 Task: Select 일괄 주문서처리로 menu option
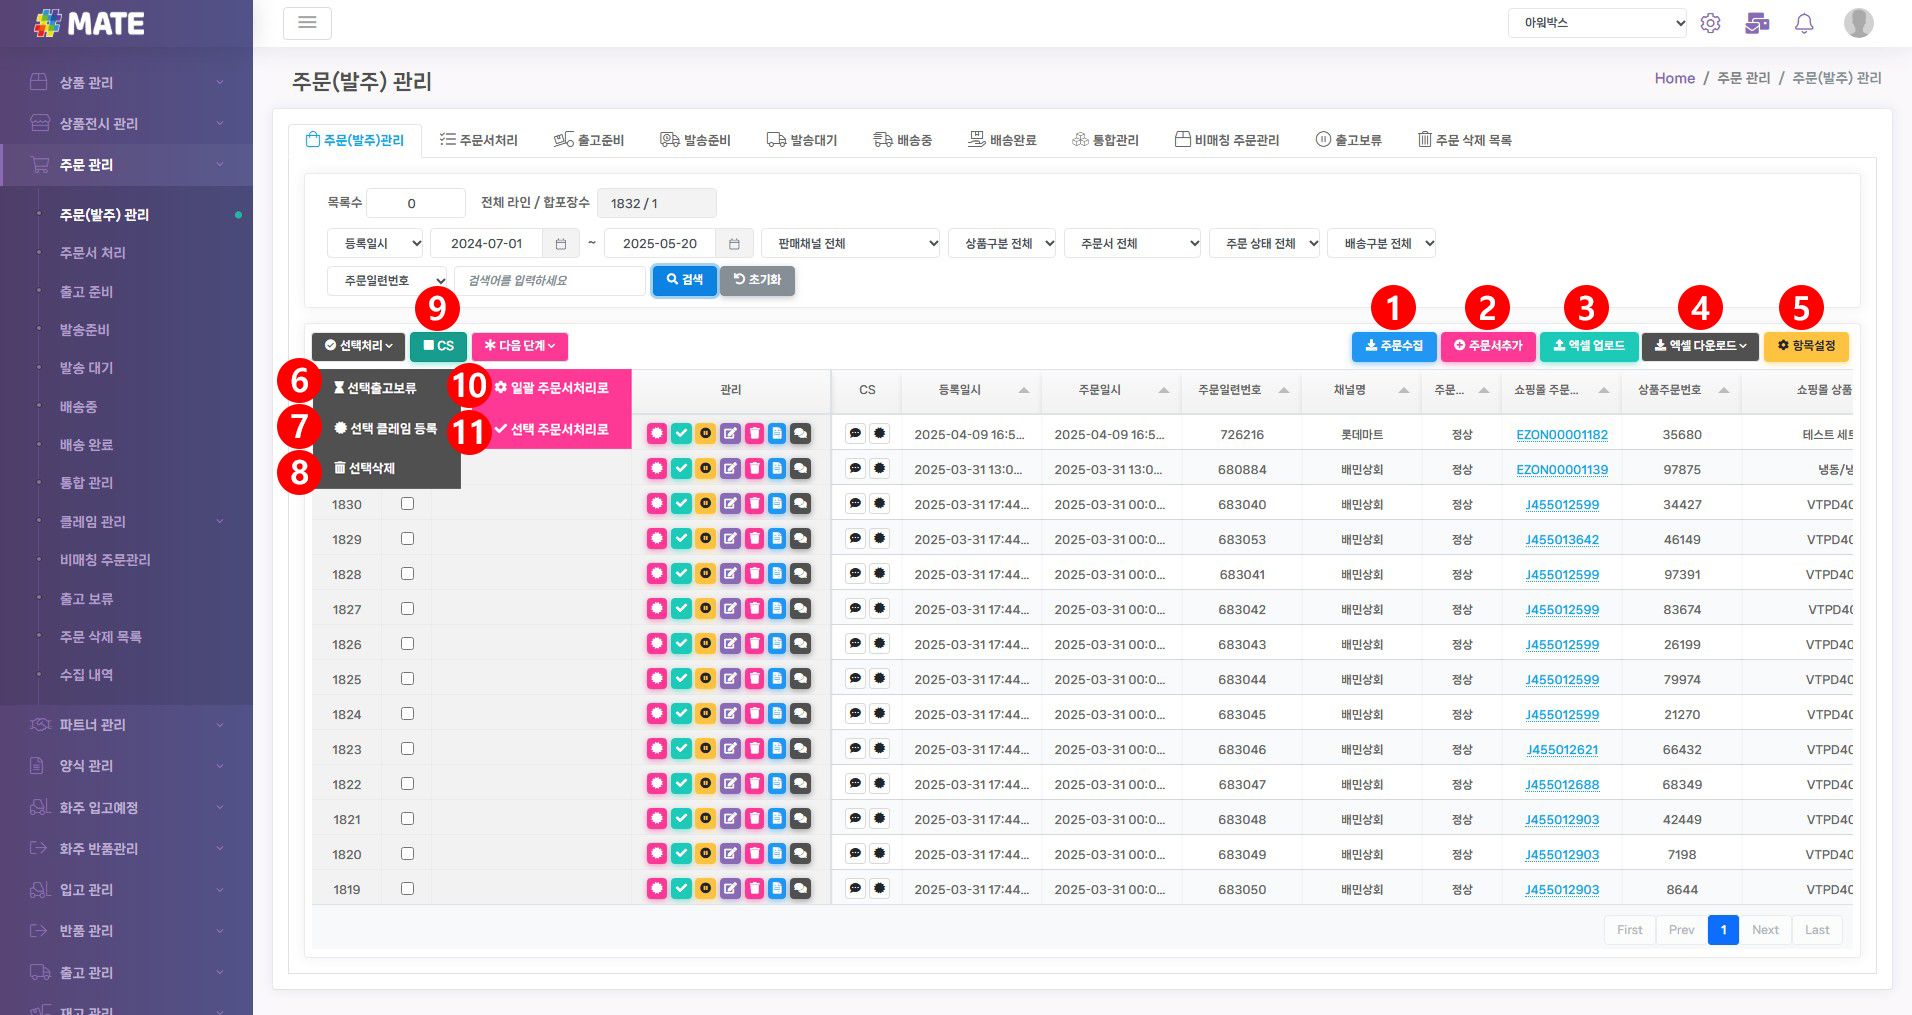[x=551, y=388]
